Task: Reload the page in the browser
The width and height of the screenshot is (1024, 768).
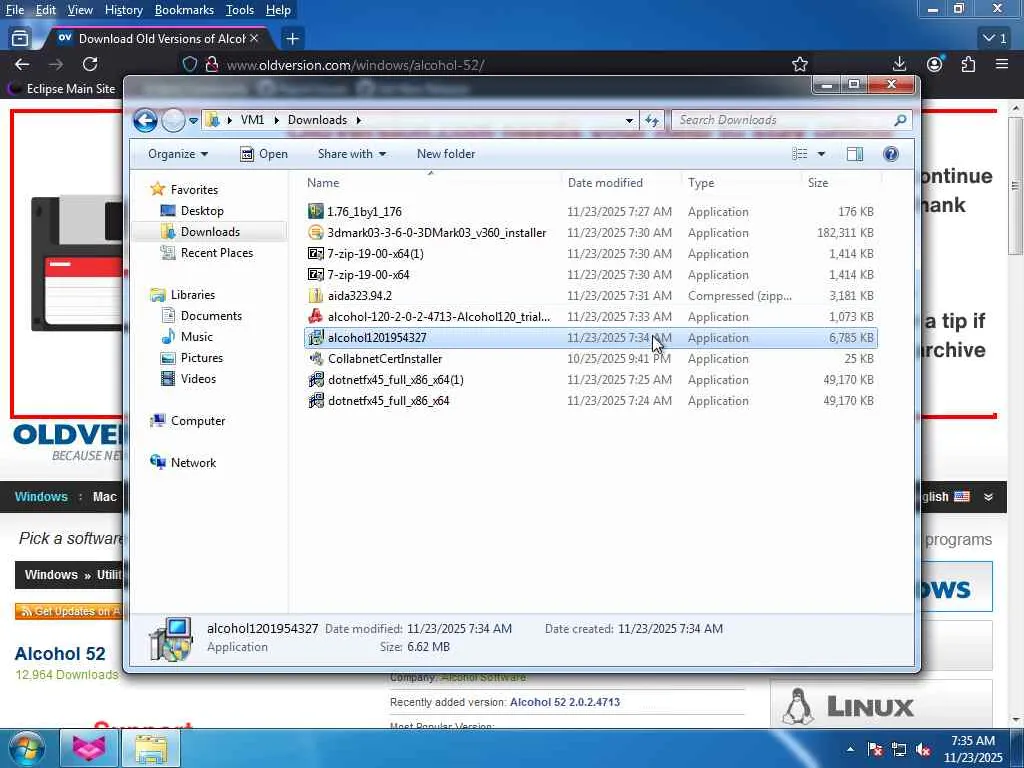Action: point(90,64)
